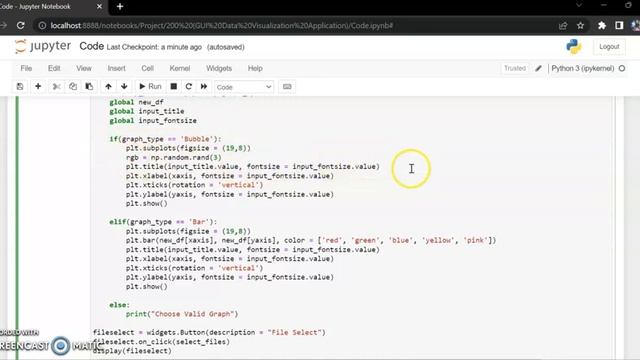Rename notebook by clicking Code title
640x360 pixels.
pos(91,46)
